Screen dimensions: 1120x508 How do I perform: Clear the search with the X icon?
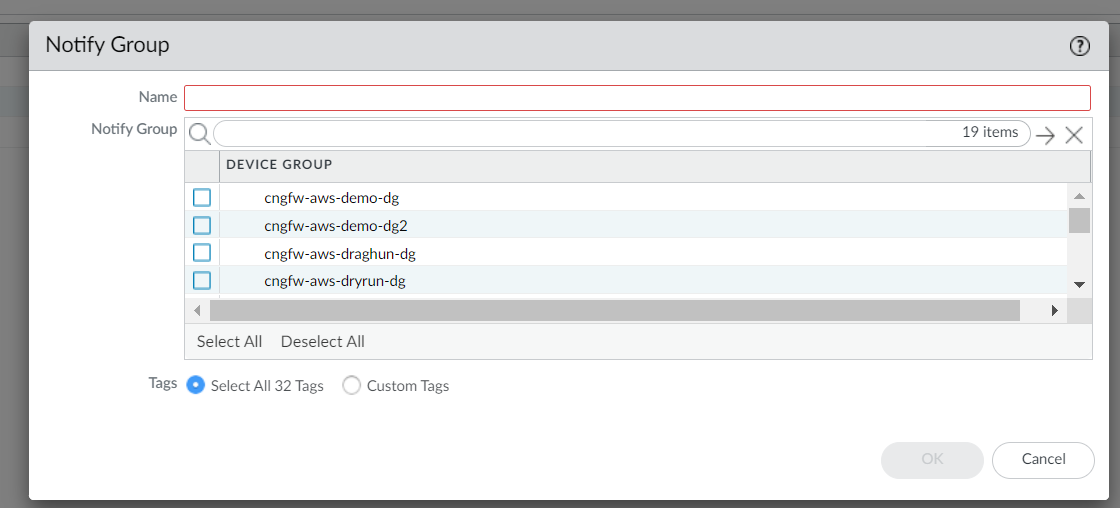1074,135
